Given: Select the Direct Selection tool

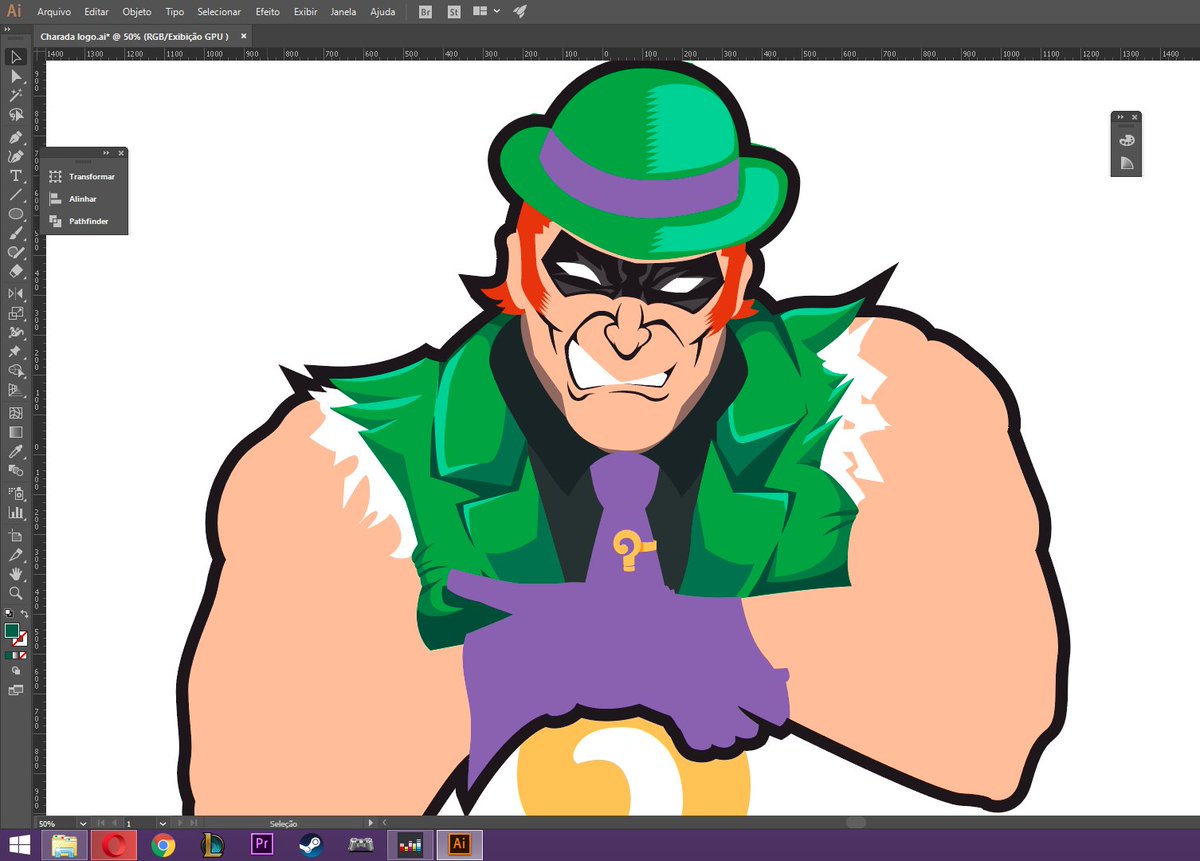Looking at the screenshot, I should [16, 76].
